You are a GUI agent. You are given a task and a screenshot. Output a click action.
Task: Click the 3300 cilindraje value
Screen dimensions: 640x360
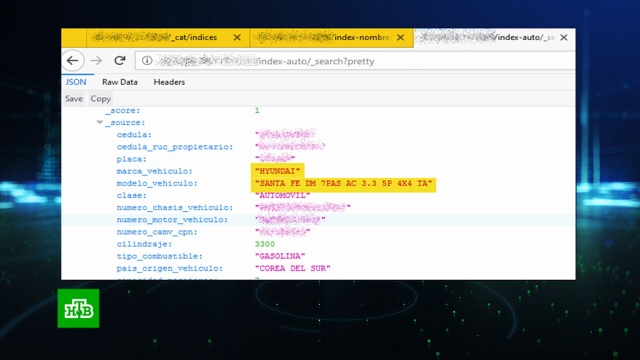(x=265, y=244)
